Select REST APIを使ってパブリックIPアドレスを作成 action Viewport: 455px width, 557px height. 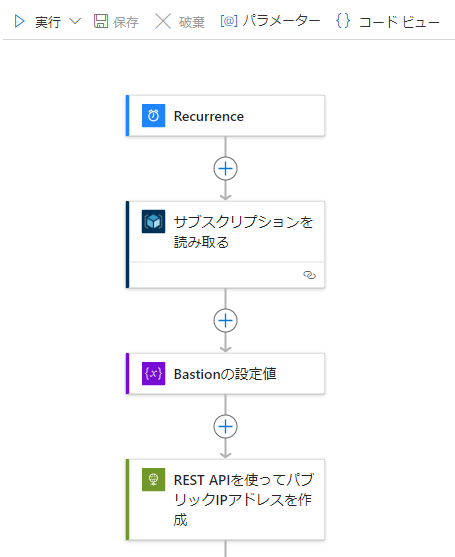[x=226, y=499]
